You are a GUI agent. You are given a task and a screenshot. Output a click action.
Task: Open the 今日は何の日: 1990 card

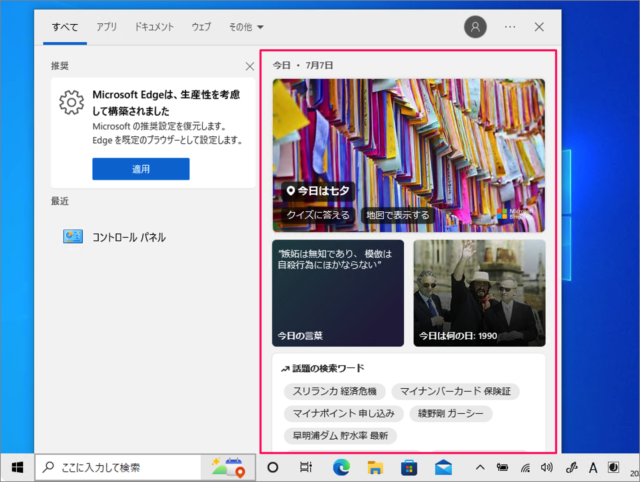click(x=480, y=293)
